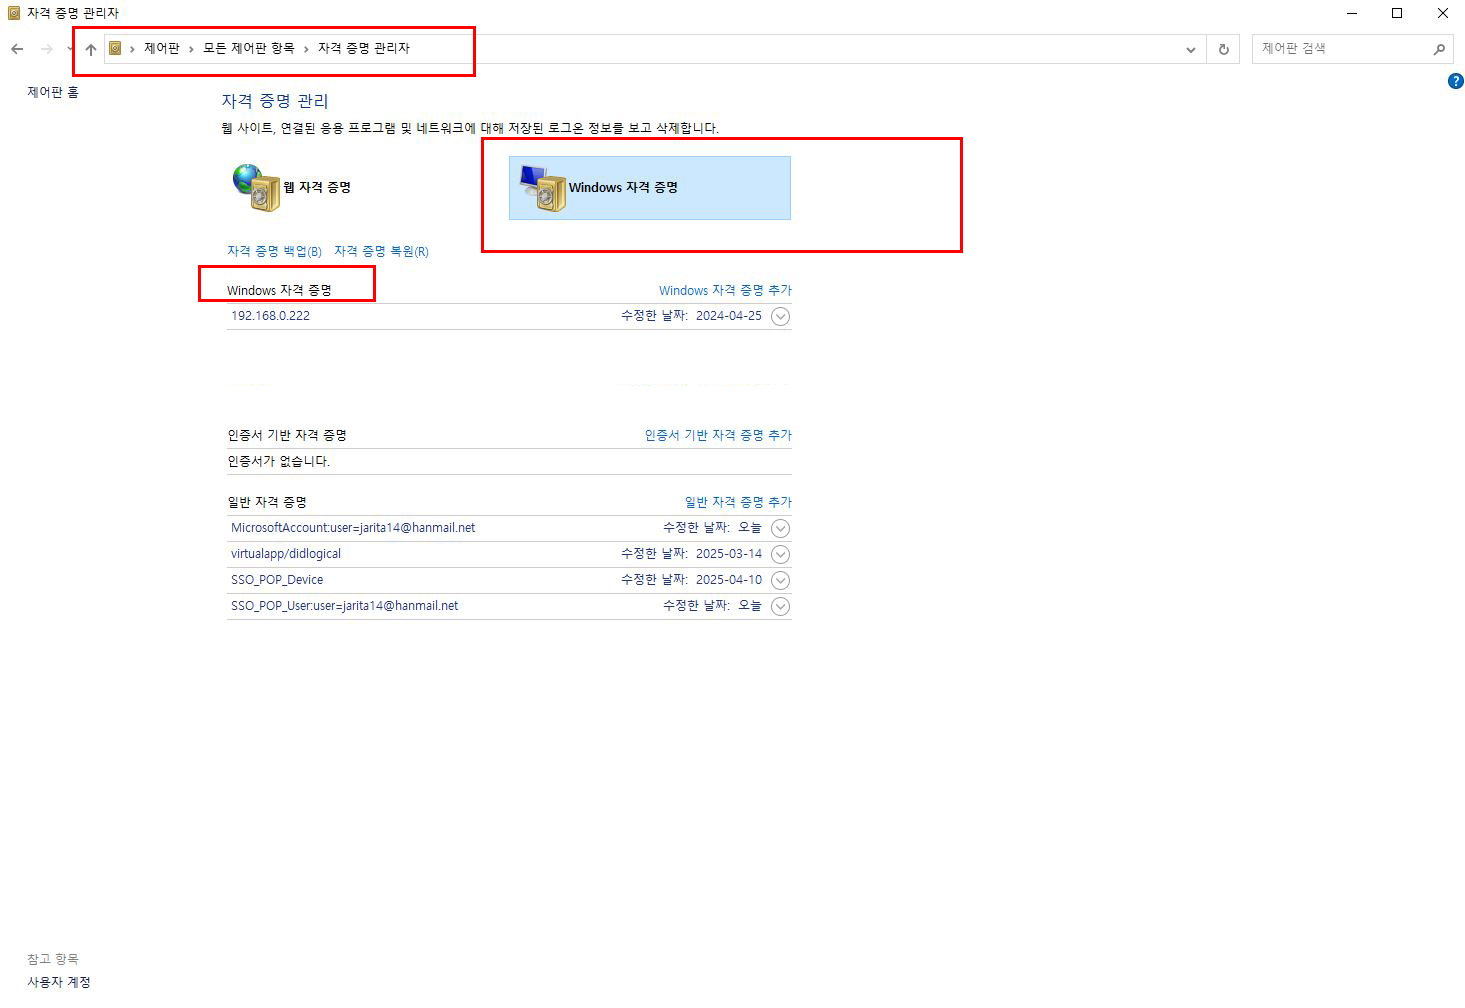Image resolution: width=1465 pixels, height=1008 pixels.
Task: Open 제어판 홈 in the left sidebar
Action: click(52, 92)
